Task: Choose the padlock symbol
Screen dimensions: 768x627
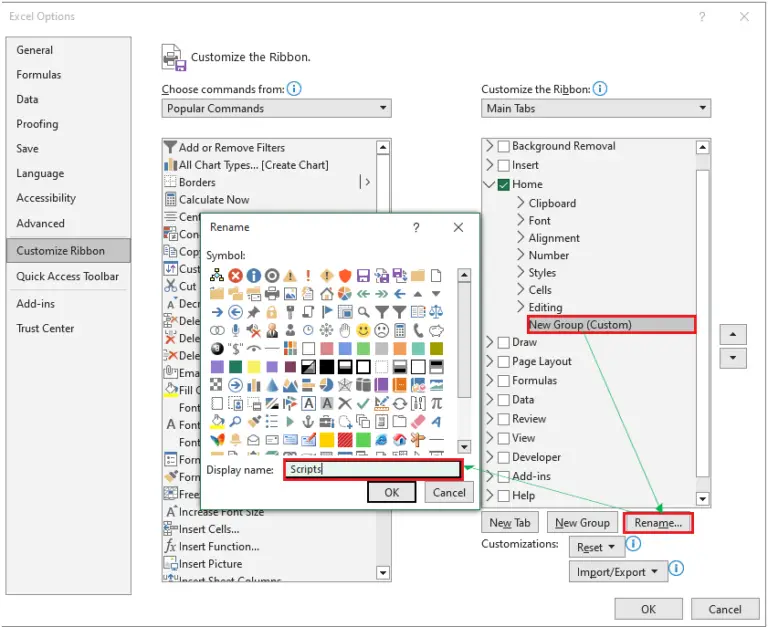Action: pyautogui.click(x=271, y=312)
